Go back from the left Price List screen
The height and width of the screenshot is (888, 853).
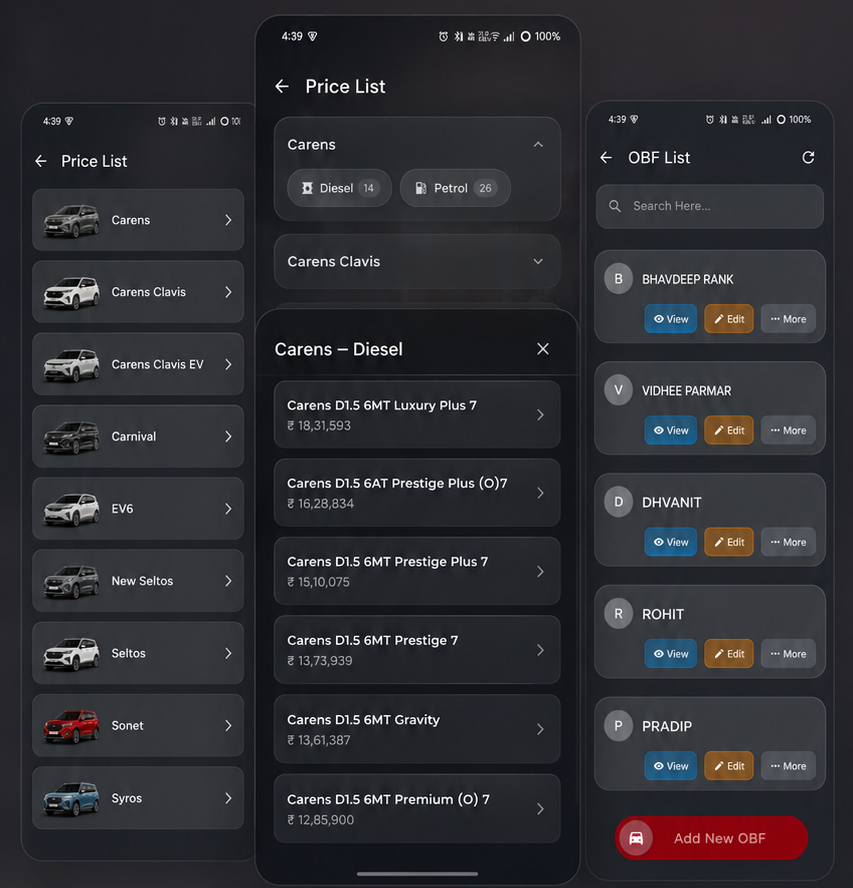(x=41, y=161)
